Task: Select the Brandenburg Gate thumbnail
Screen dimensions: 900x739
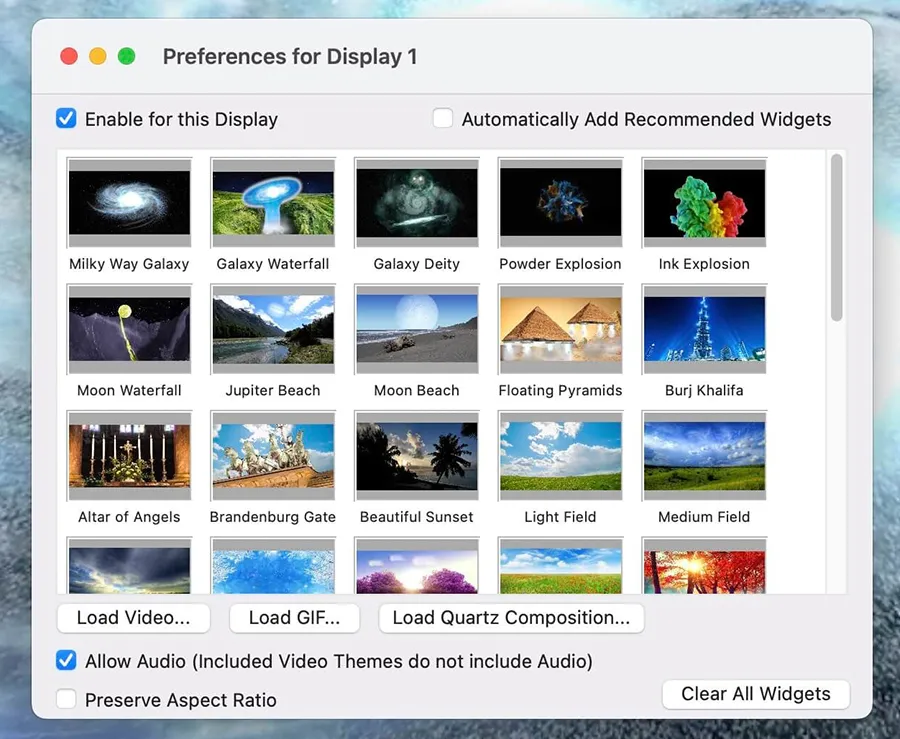Action: point(273,456)
